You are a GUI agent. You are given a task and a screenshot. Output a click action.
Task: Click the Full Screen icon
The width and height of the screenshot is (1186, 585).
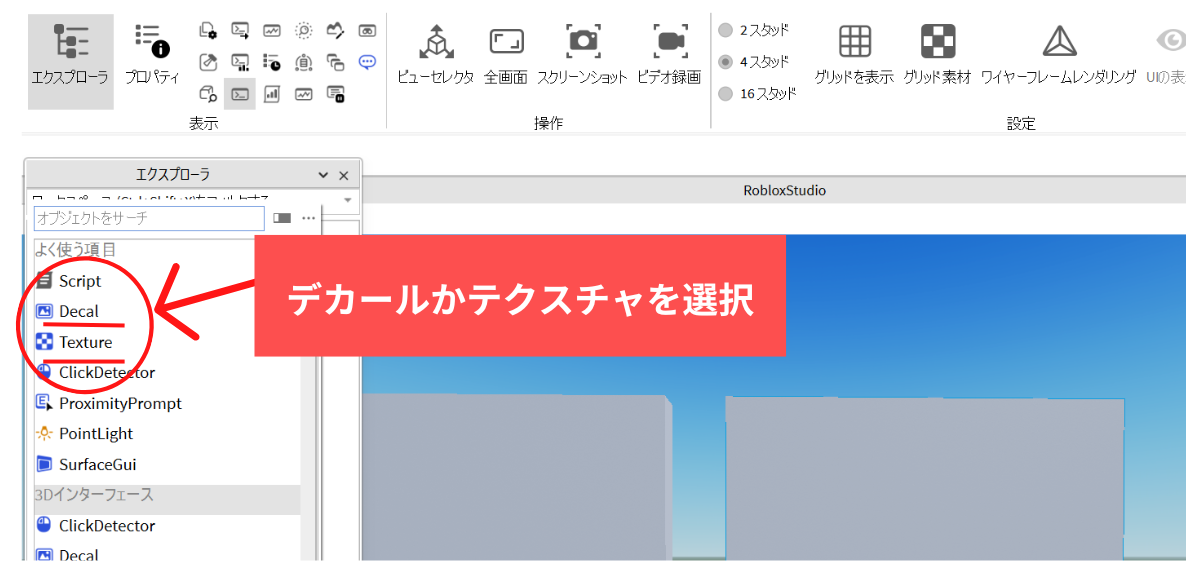click(506, 55)
